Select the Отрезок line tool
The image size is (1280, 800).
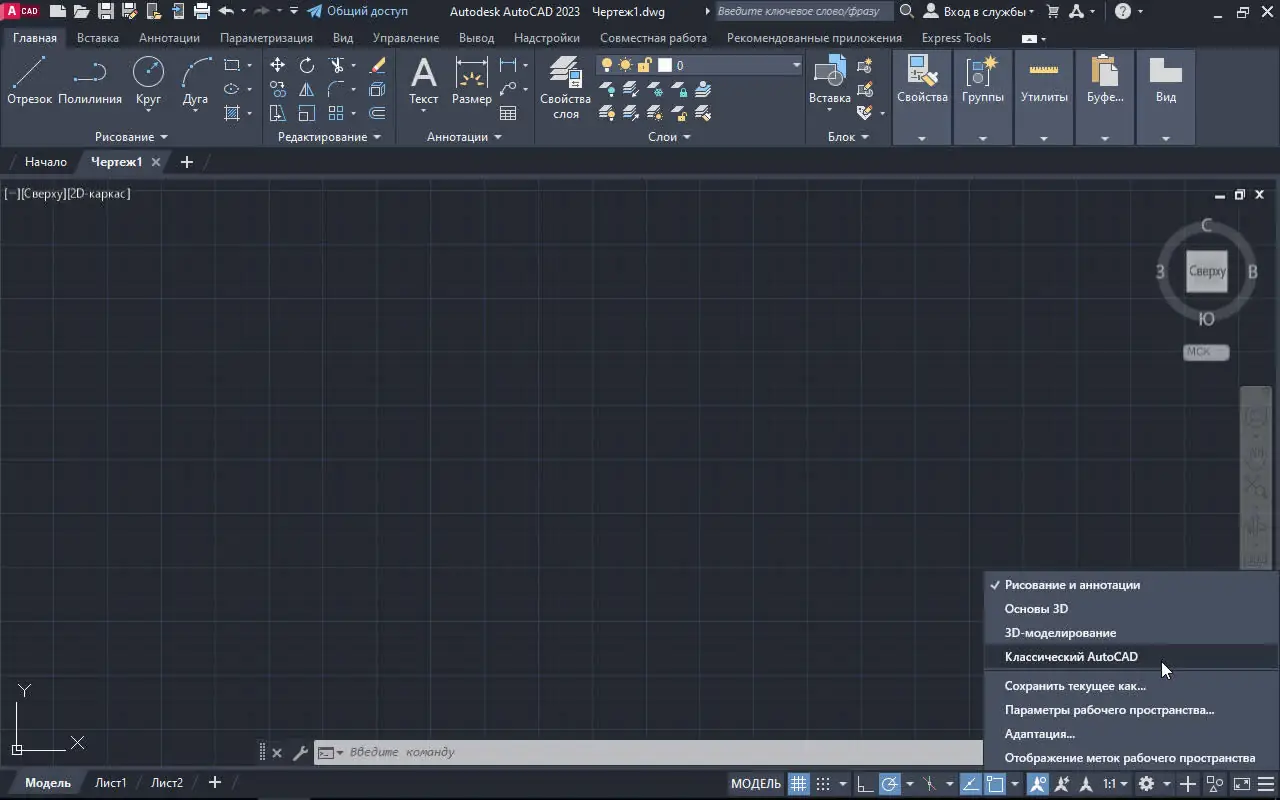pyautogui.click(x=29, y=80)
